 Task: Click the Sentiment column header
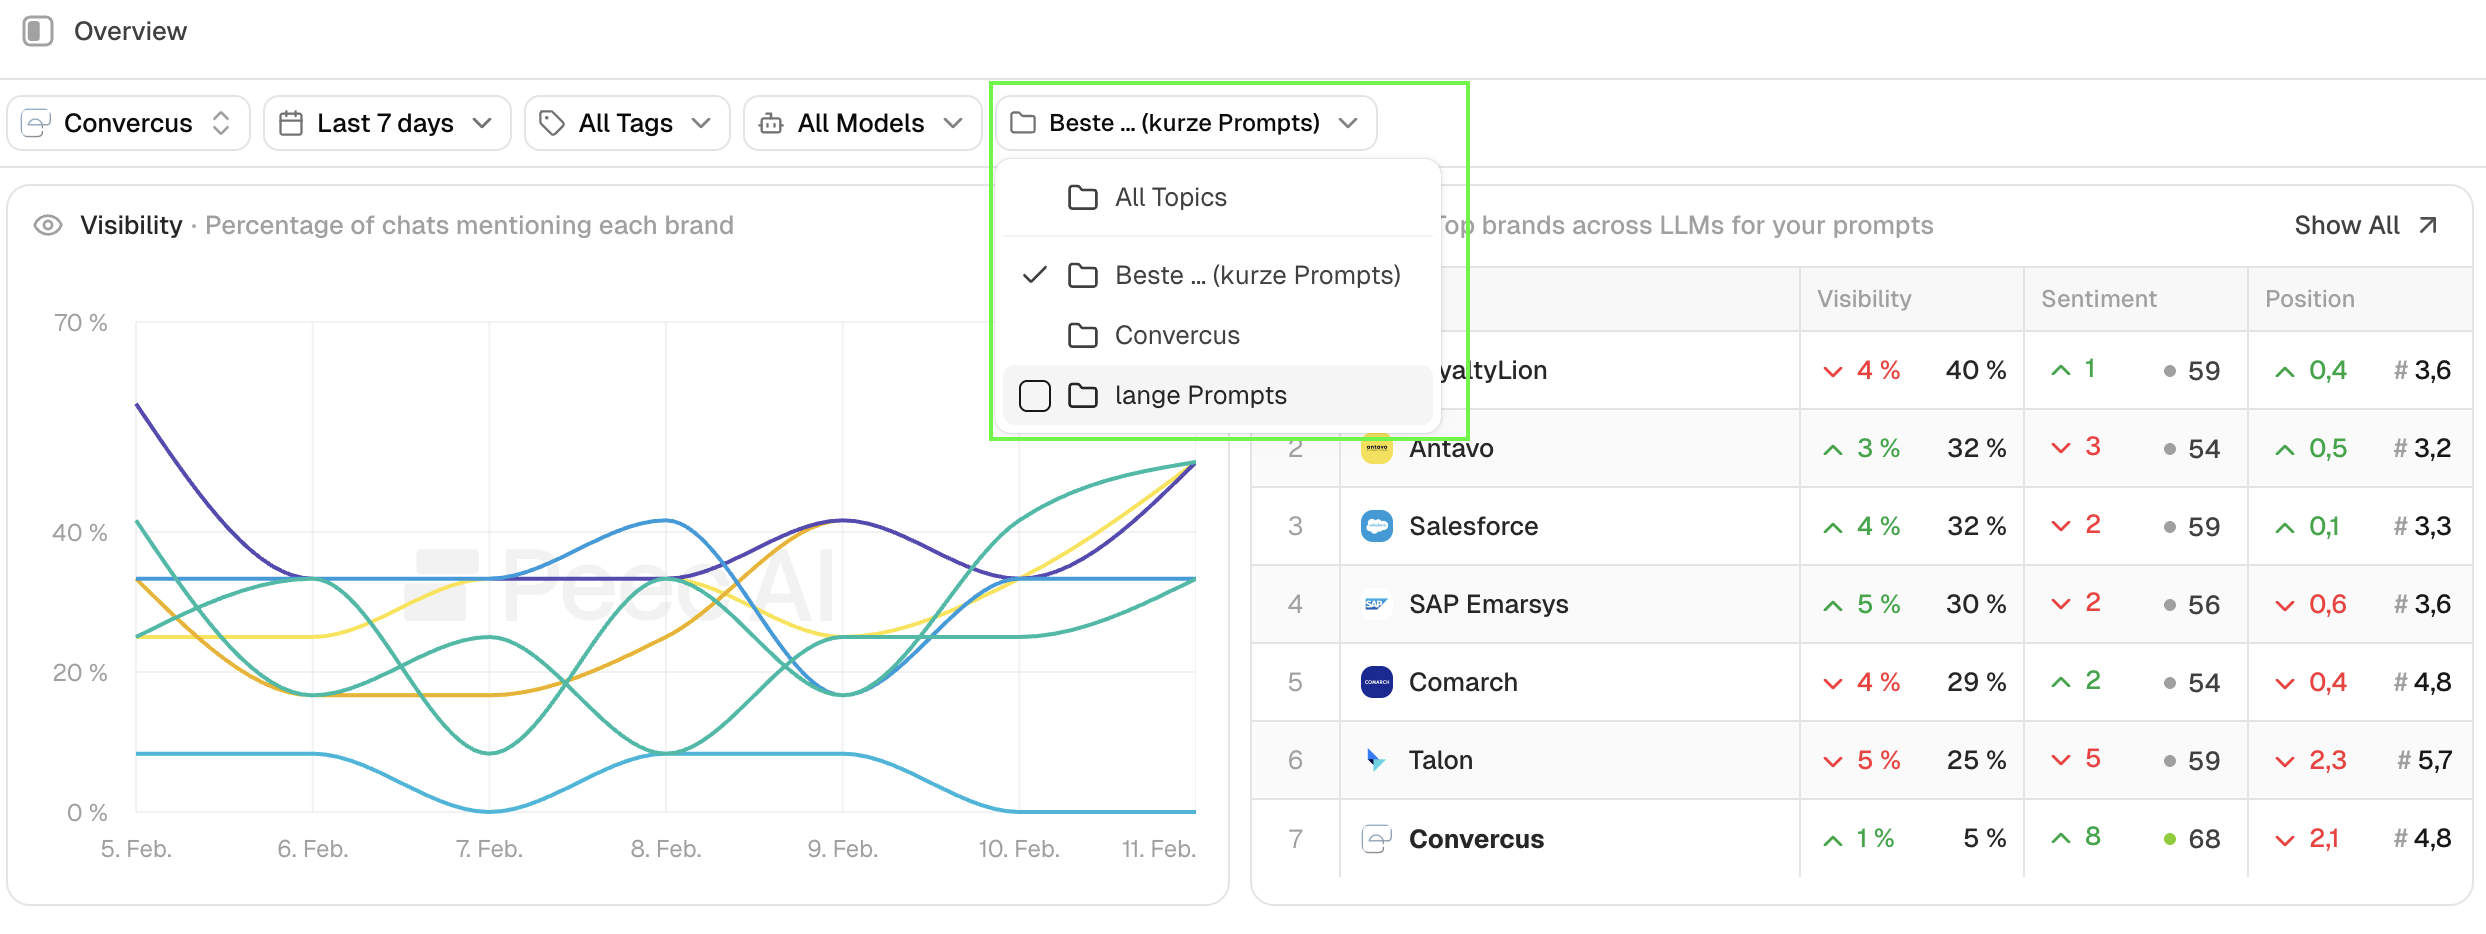click(x=2099, y=299)
